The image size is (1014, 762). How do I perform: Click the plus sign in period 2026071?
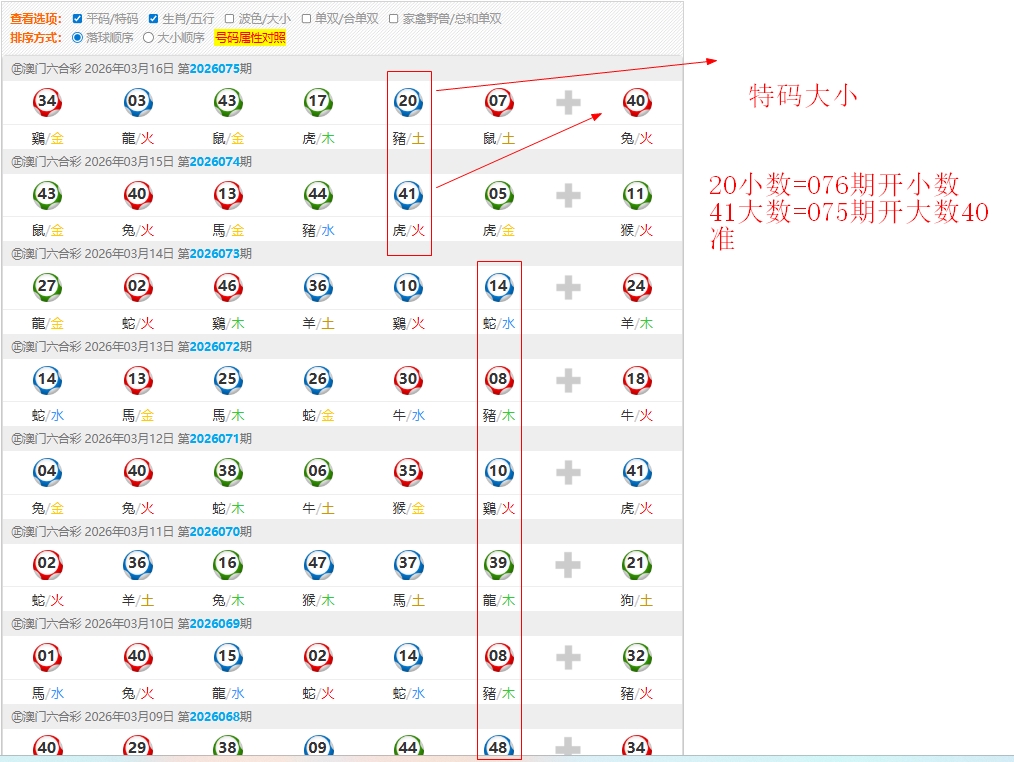pos(568,472)
